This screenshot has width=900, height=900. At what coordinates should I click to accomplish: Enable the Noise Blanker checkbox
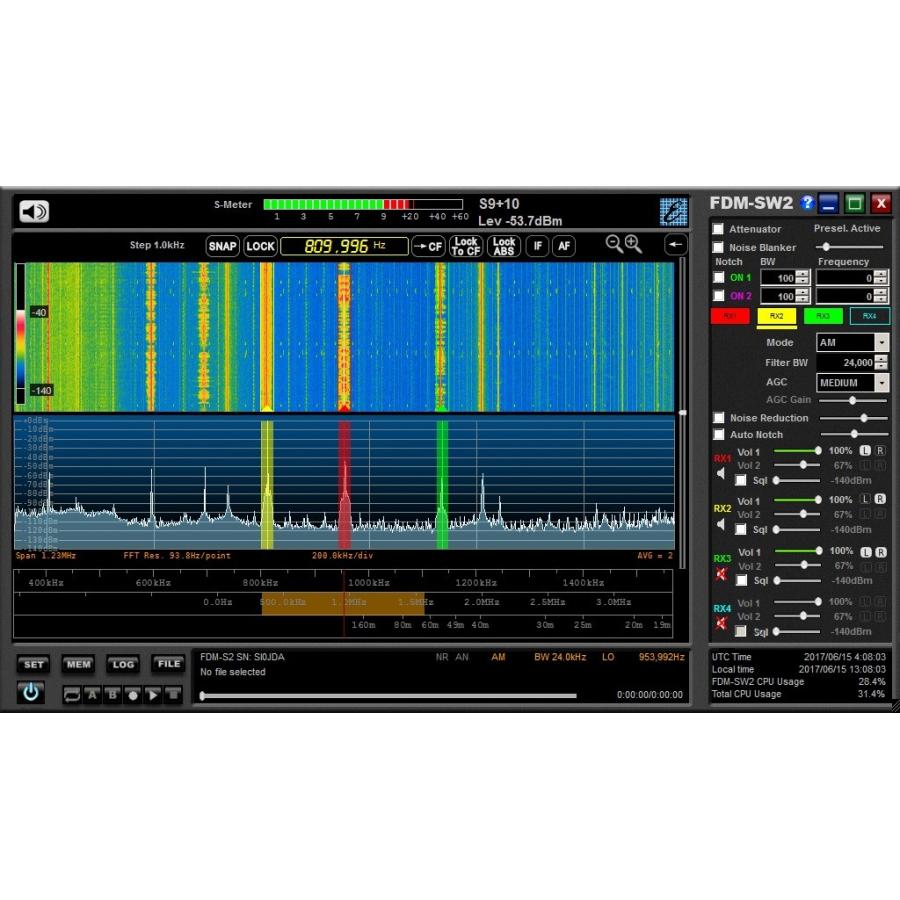pyautogui.click(x=717, y=247)
